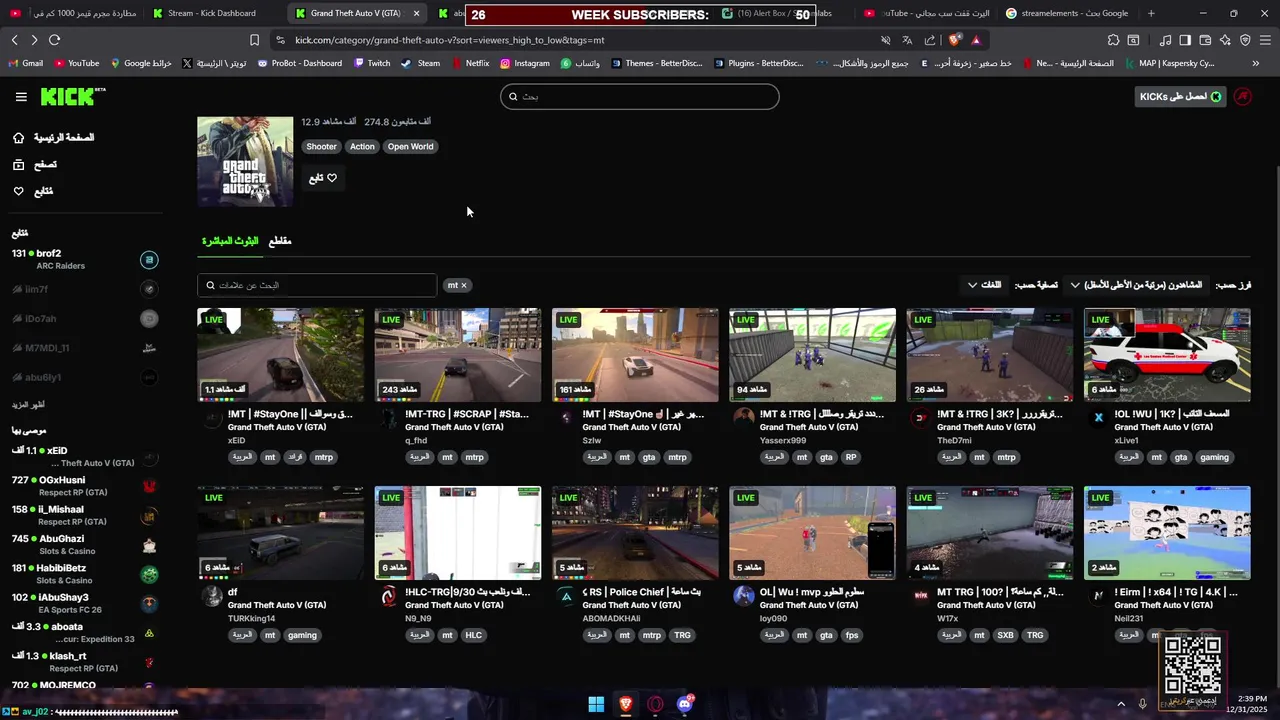Go back in browser history
The image size is (1280, 720).
point(14,40)
